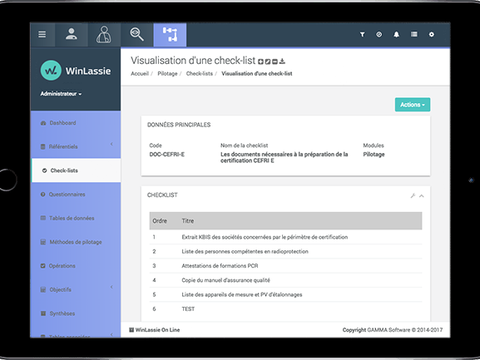Select row 'Copie du manuel d'assurance qualité'
Screen dimensions: 480x360
pos(286,280)
